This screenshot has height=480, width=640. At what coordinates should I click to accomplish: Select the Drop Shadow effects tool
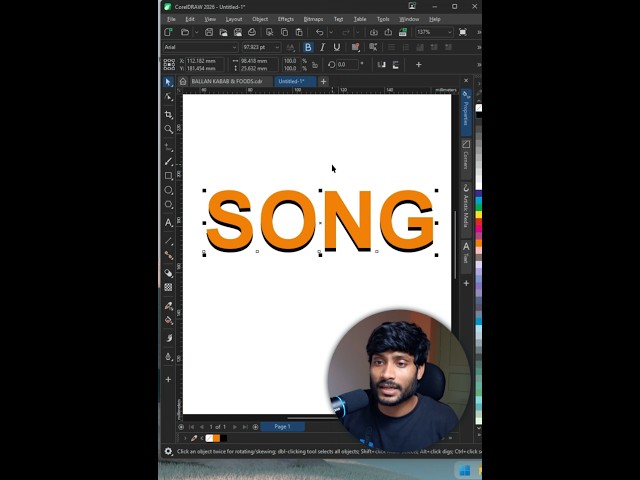point(168,273)
